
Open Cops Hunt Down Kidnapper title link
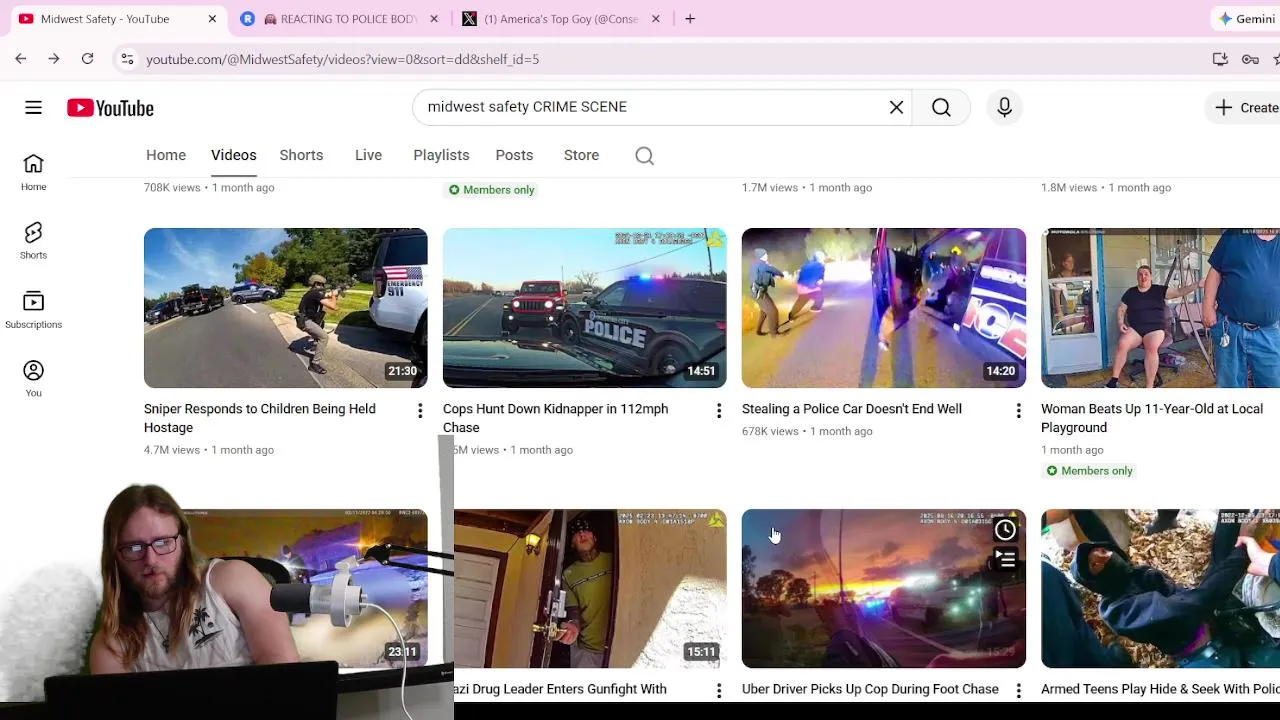[555, 418]
